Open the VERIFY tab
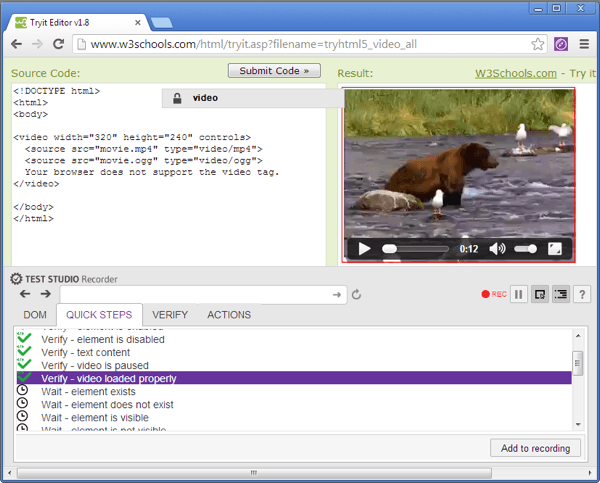The height and width of the screenshot is (483, 600). [170, 315]
